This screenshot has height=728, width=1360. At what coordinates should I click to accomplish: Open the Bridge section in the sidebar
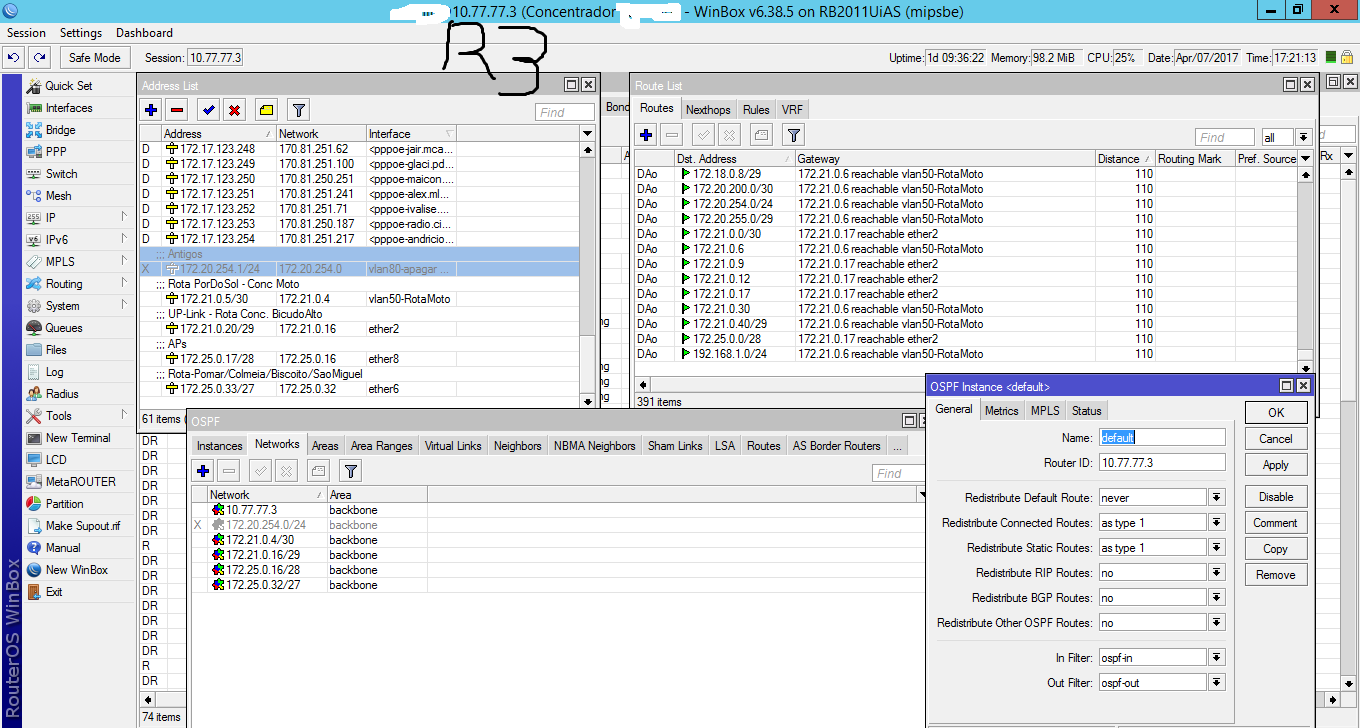(60, 130)
